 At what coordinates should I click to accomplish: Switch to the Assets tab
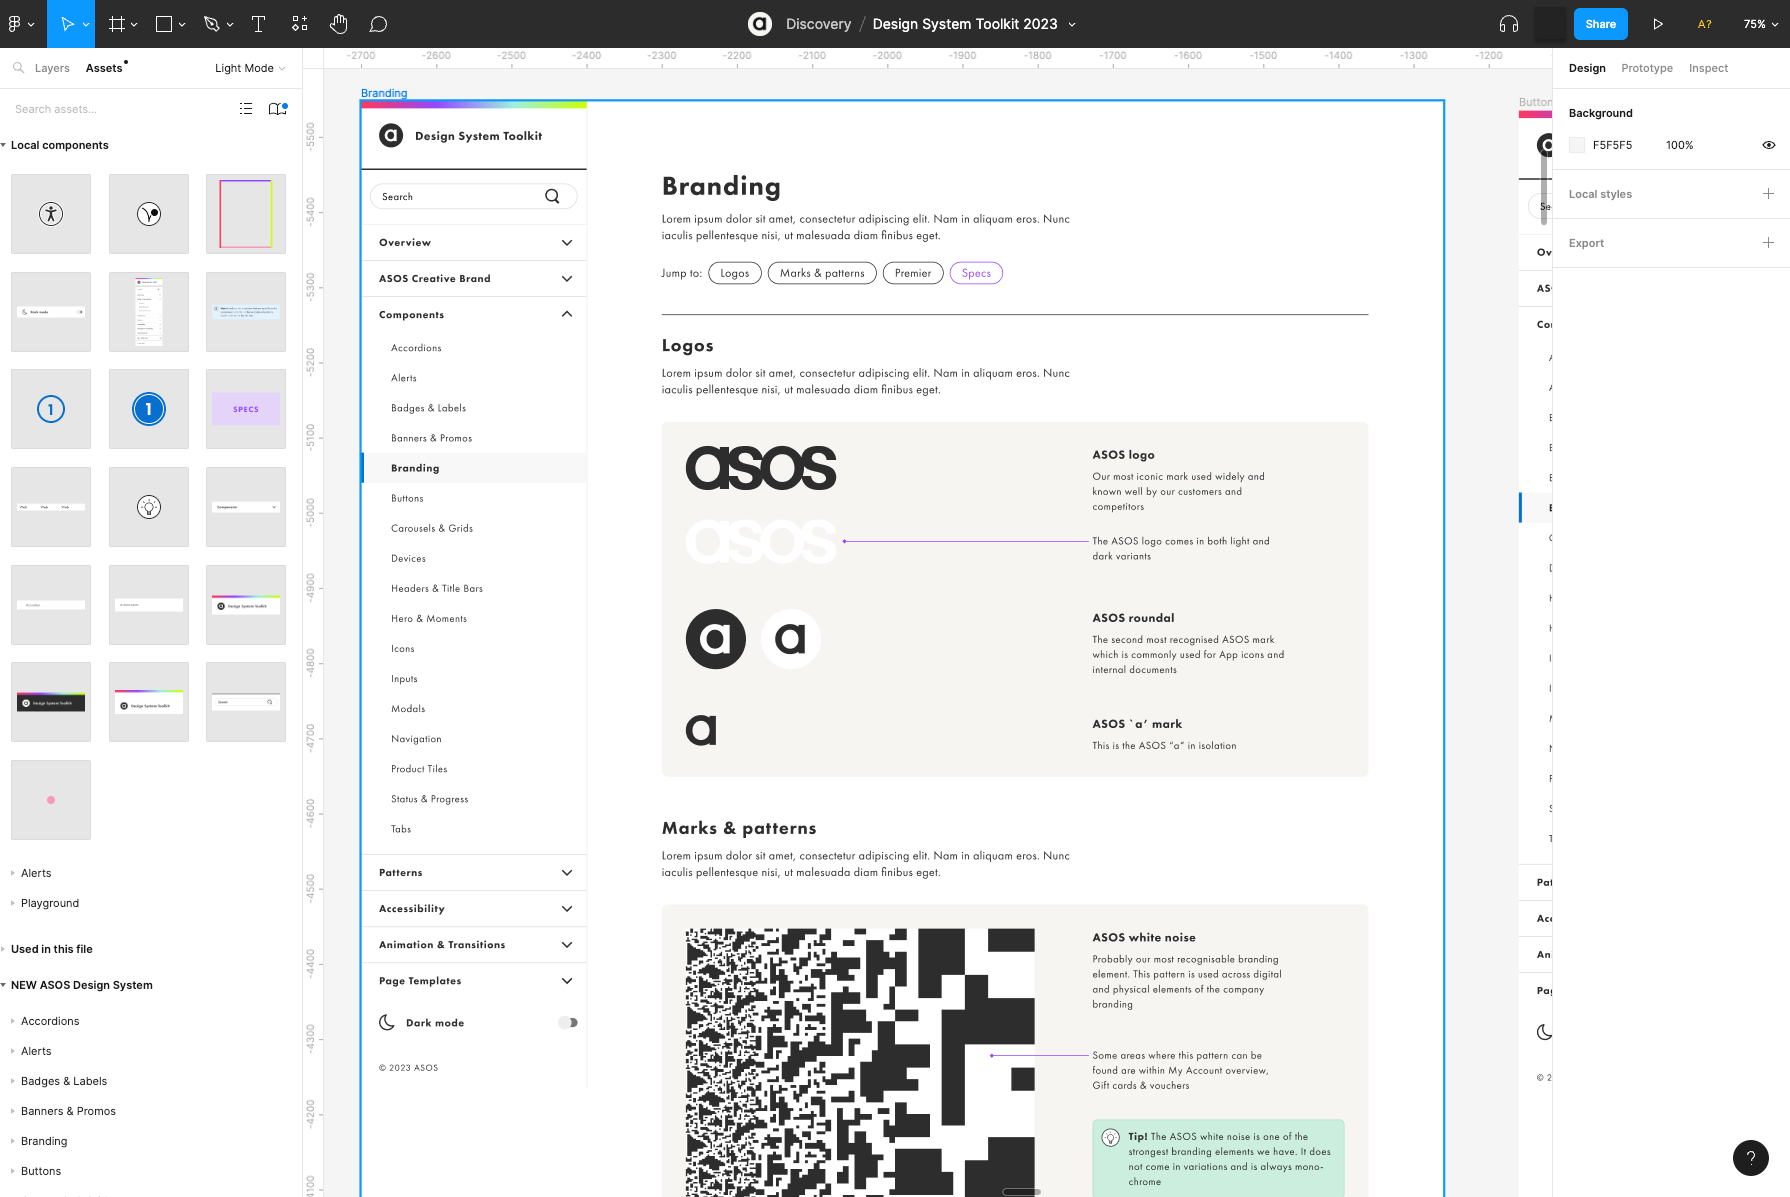(104, 68)
